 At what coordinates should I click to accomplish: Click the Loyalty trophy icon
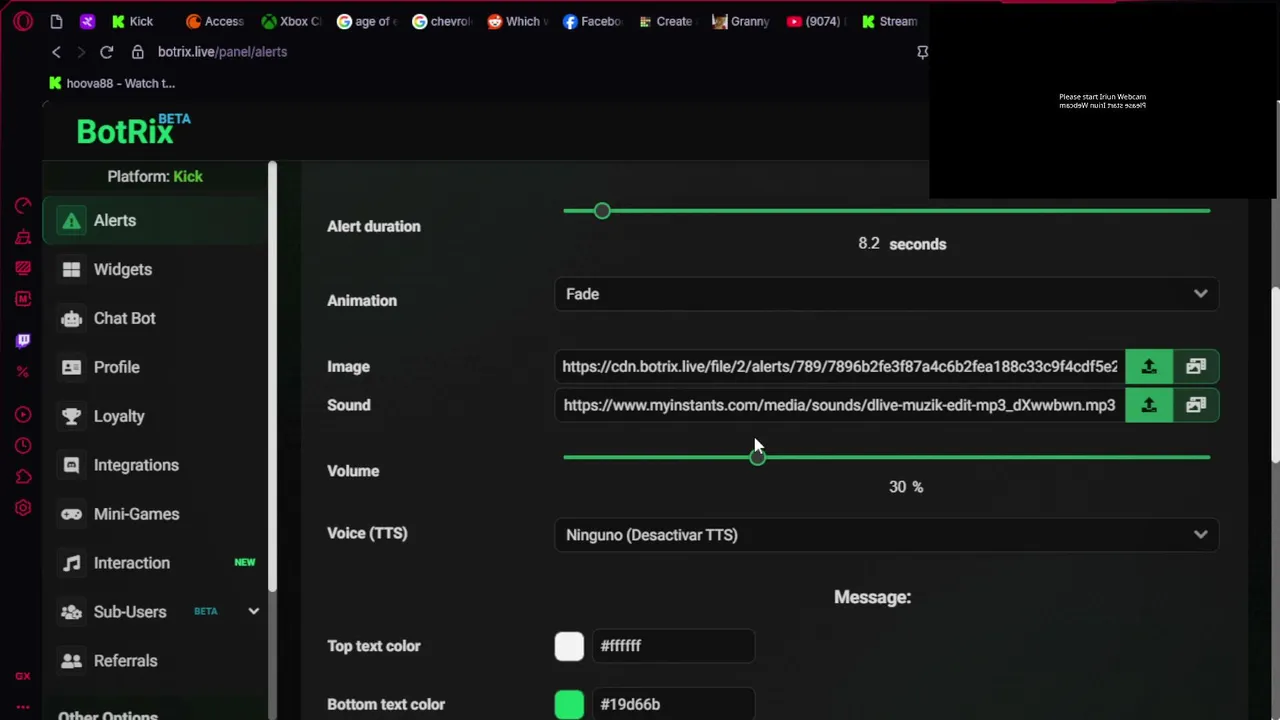(x=71, y=416)
